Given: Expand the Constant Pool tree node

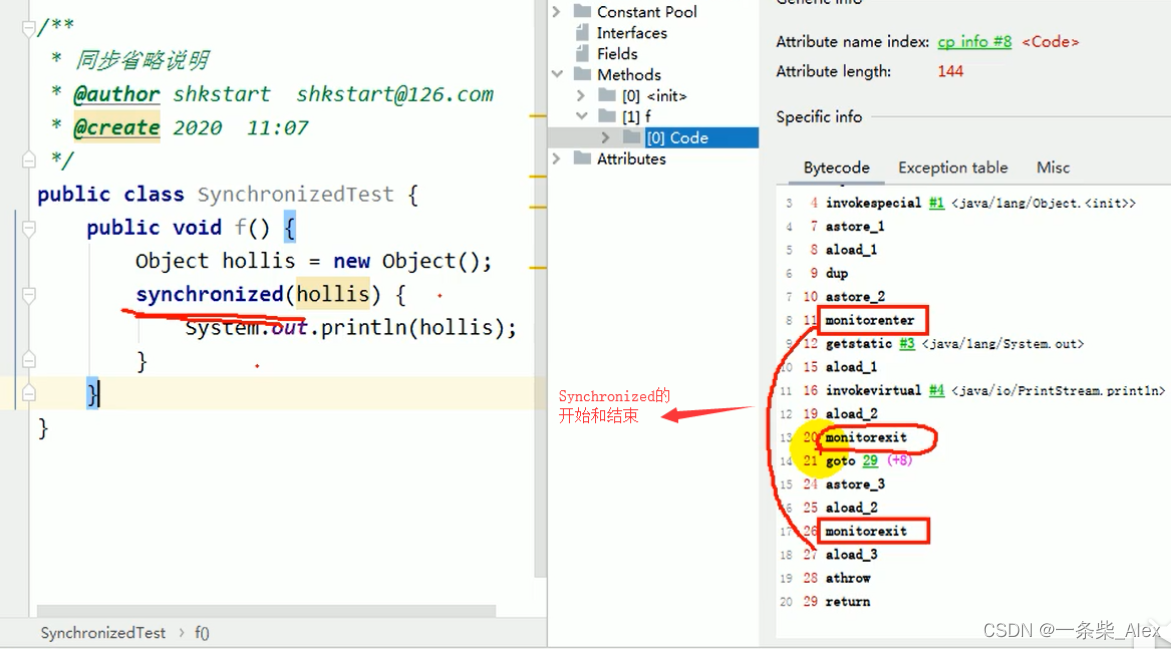Looking at the screenshot, I should [x=556, y=11].
